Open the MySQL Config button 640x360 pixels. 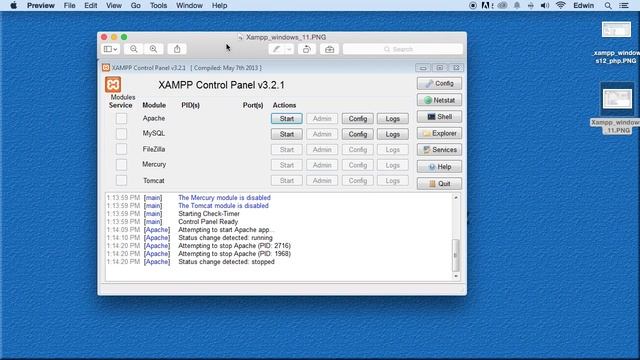click(x=358, y=134)
